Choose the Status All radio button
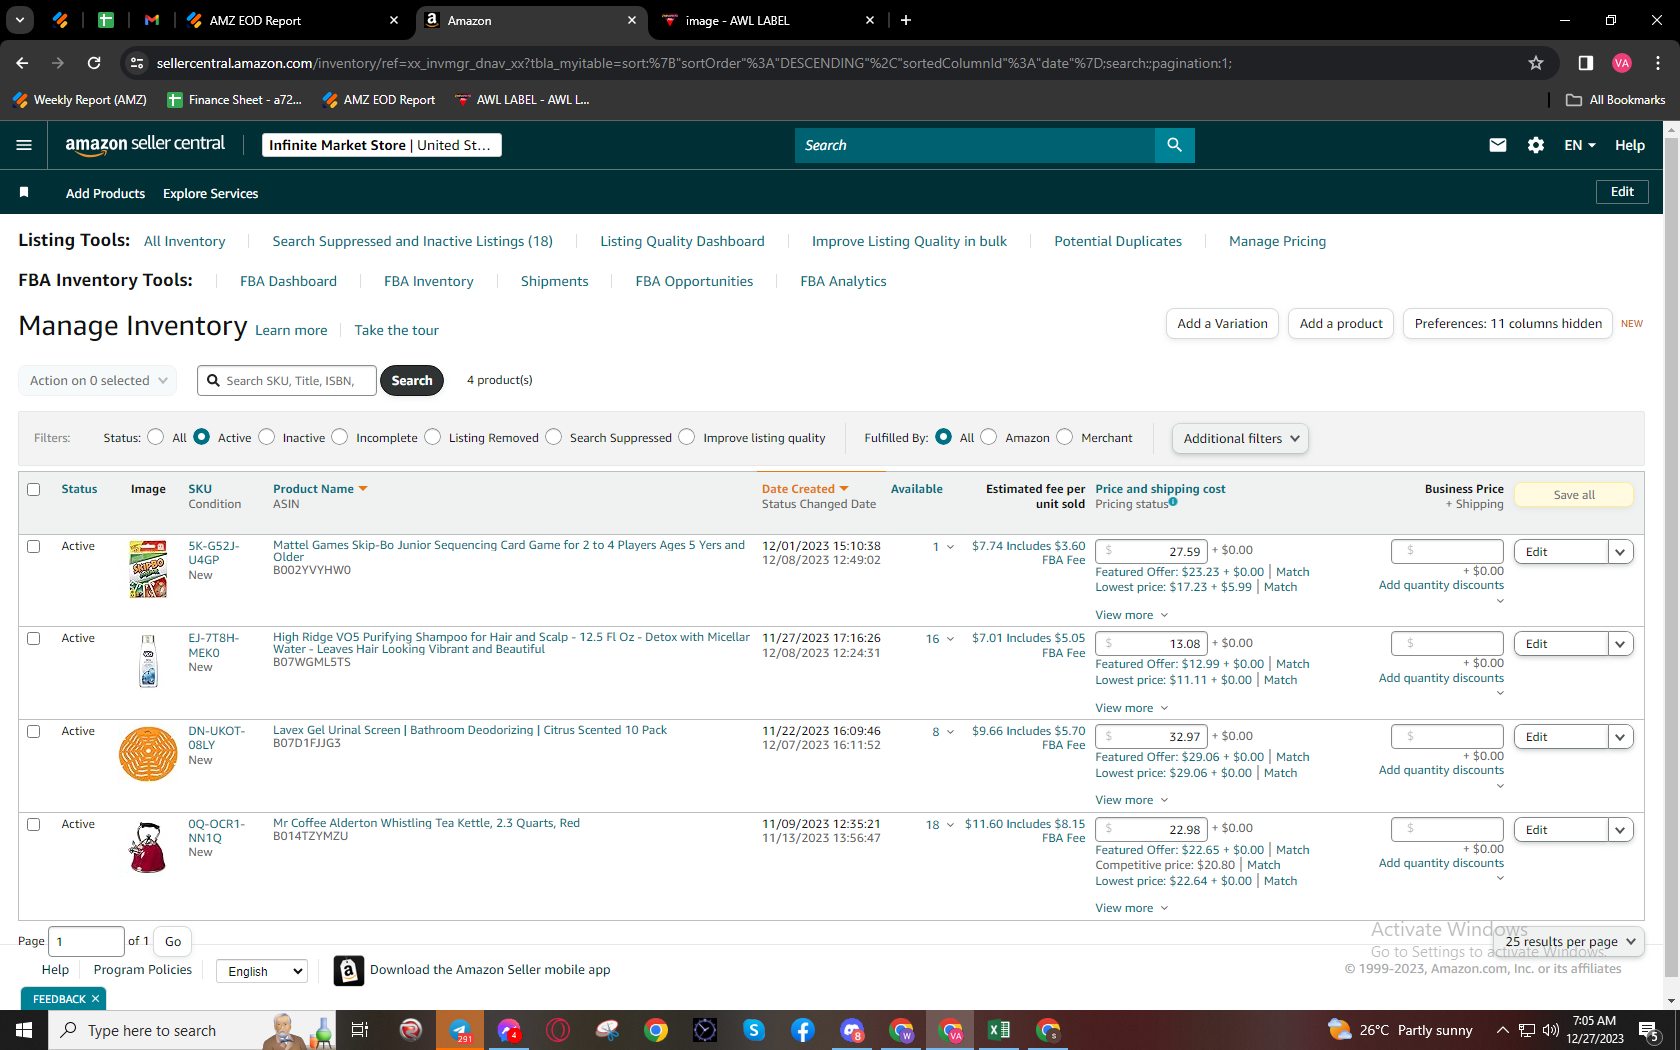 point(156,437)
